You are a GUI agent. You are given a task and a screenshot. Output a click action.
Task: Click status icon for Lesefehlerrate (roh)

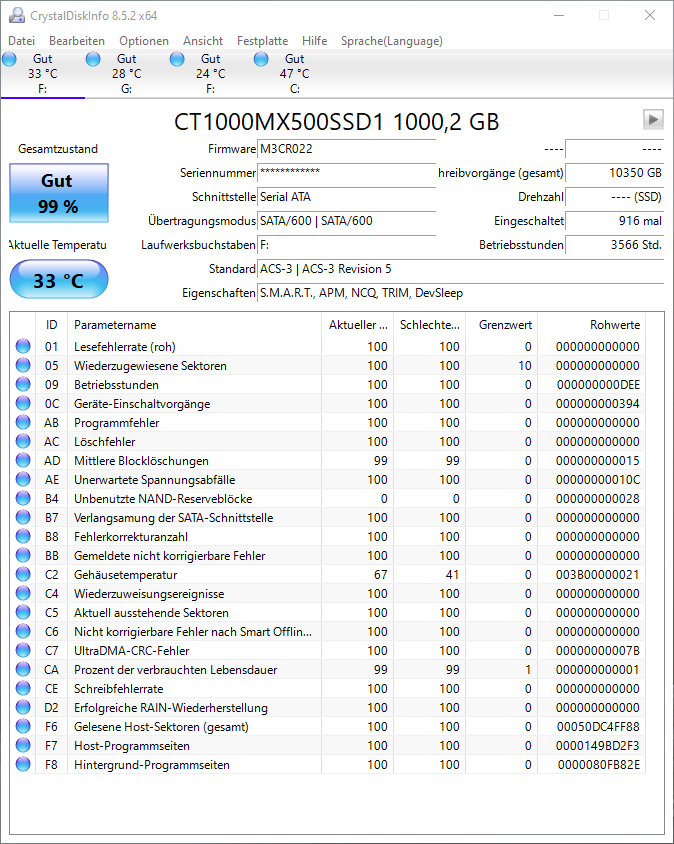[23, 346]
